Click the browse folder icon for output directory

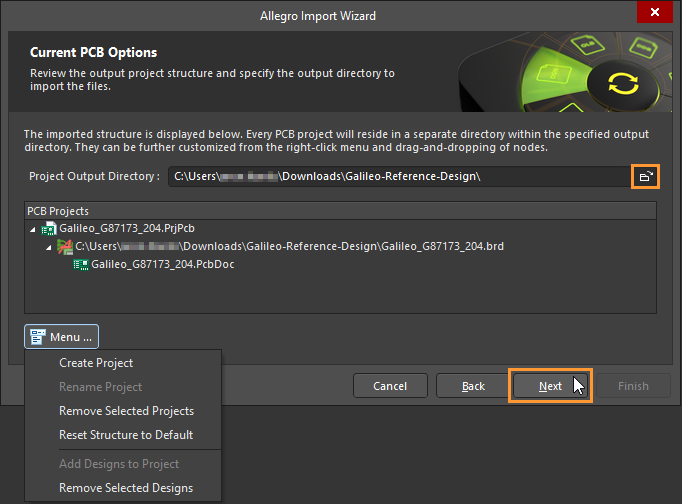(x=646, y=177)
